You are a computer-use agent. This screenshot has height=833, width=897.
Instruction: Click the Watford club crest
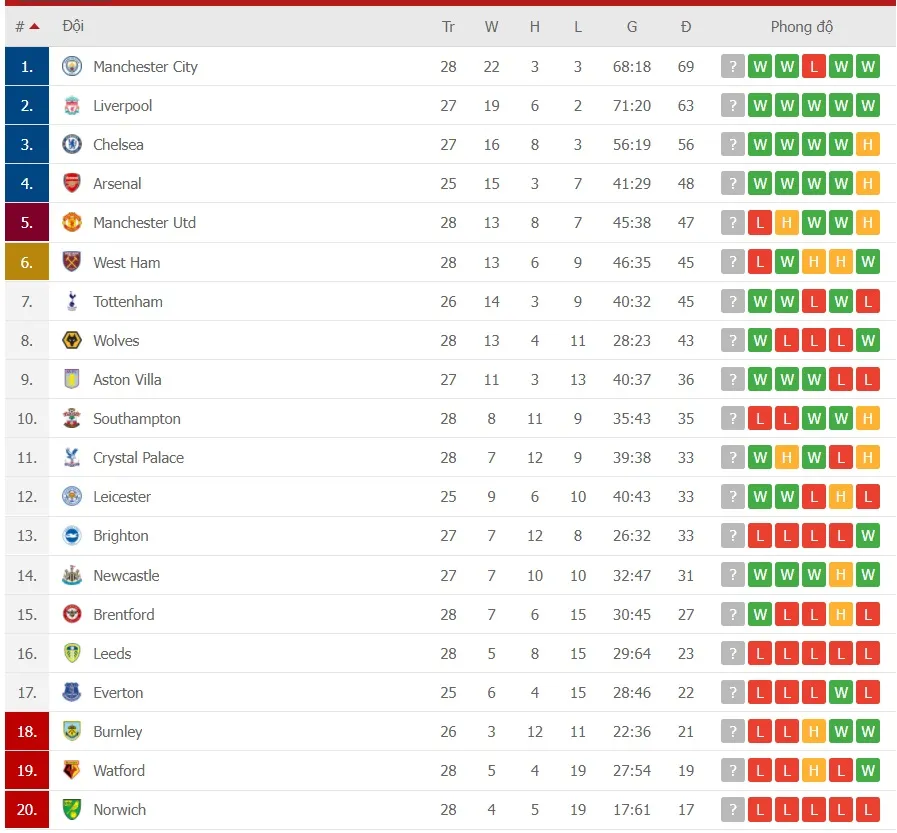point(70,770)
